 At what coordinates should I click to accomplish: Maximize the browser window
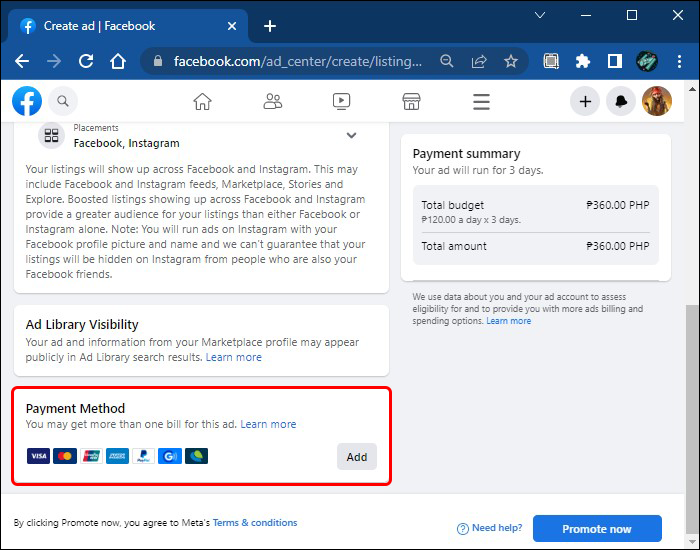[632, 15]
